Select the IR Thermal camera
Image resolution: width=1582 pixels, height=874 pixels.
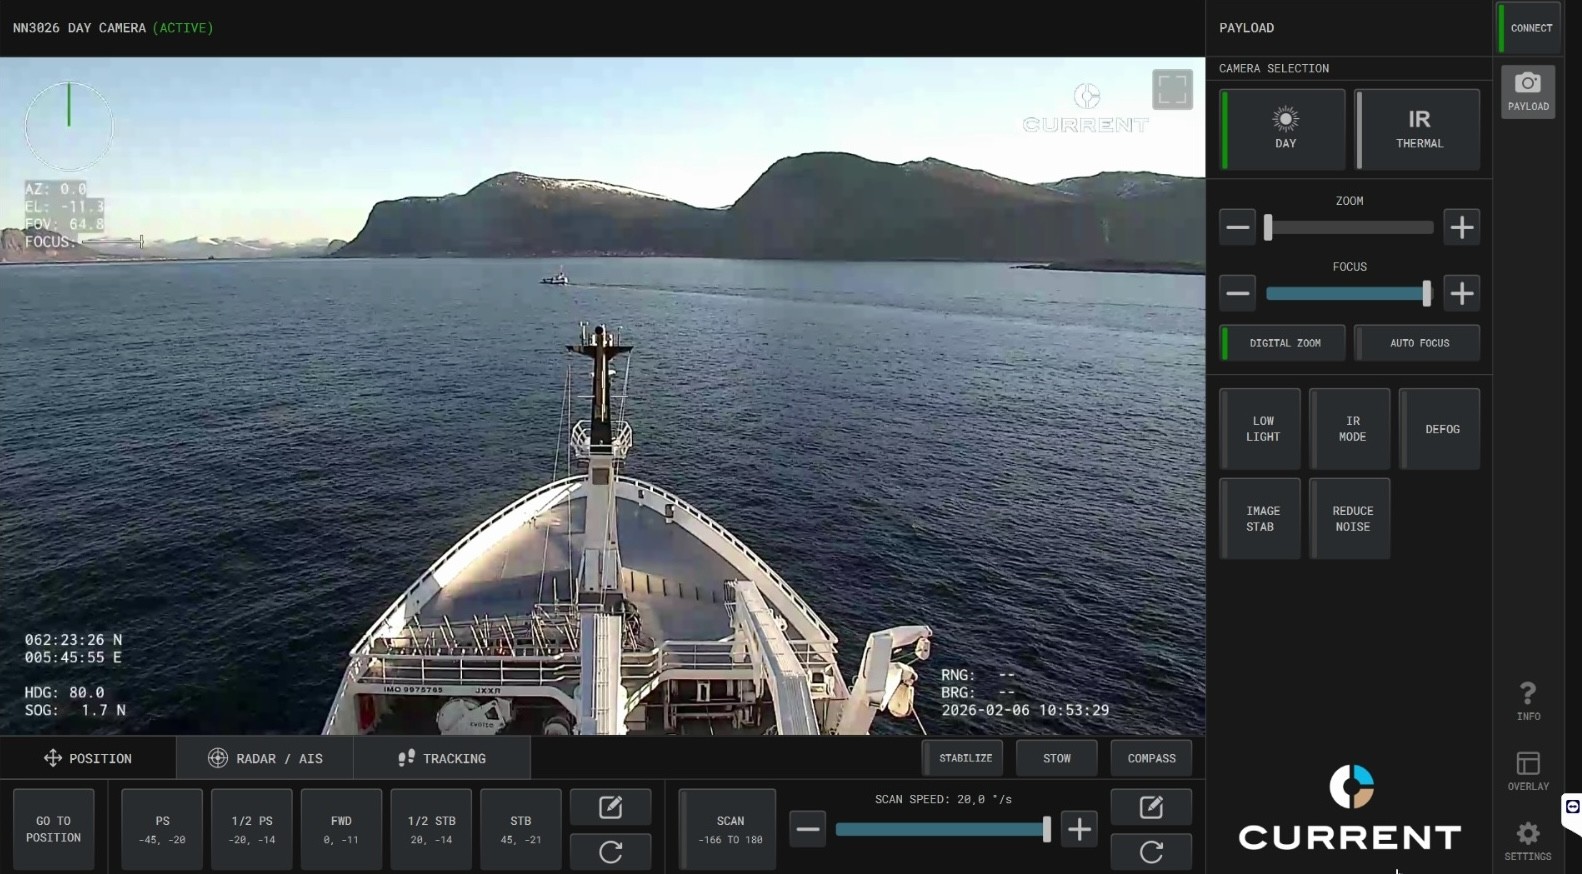1417,129
